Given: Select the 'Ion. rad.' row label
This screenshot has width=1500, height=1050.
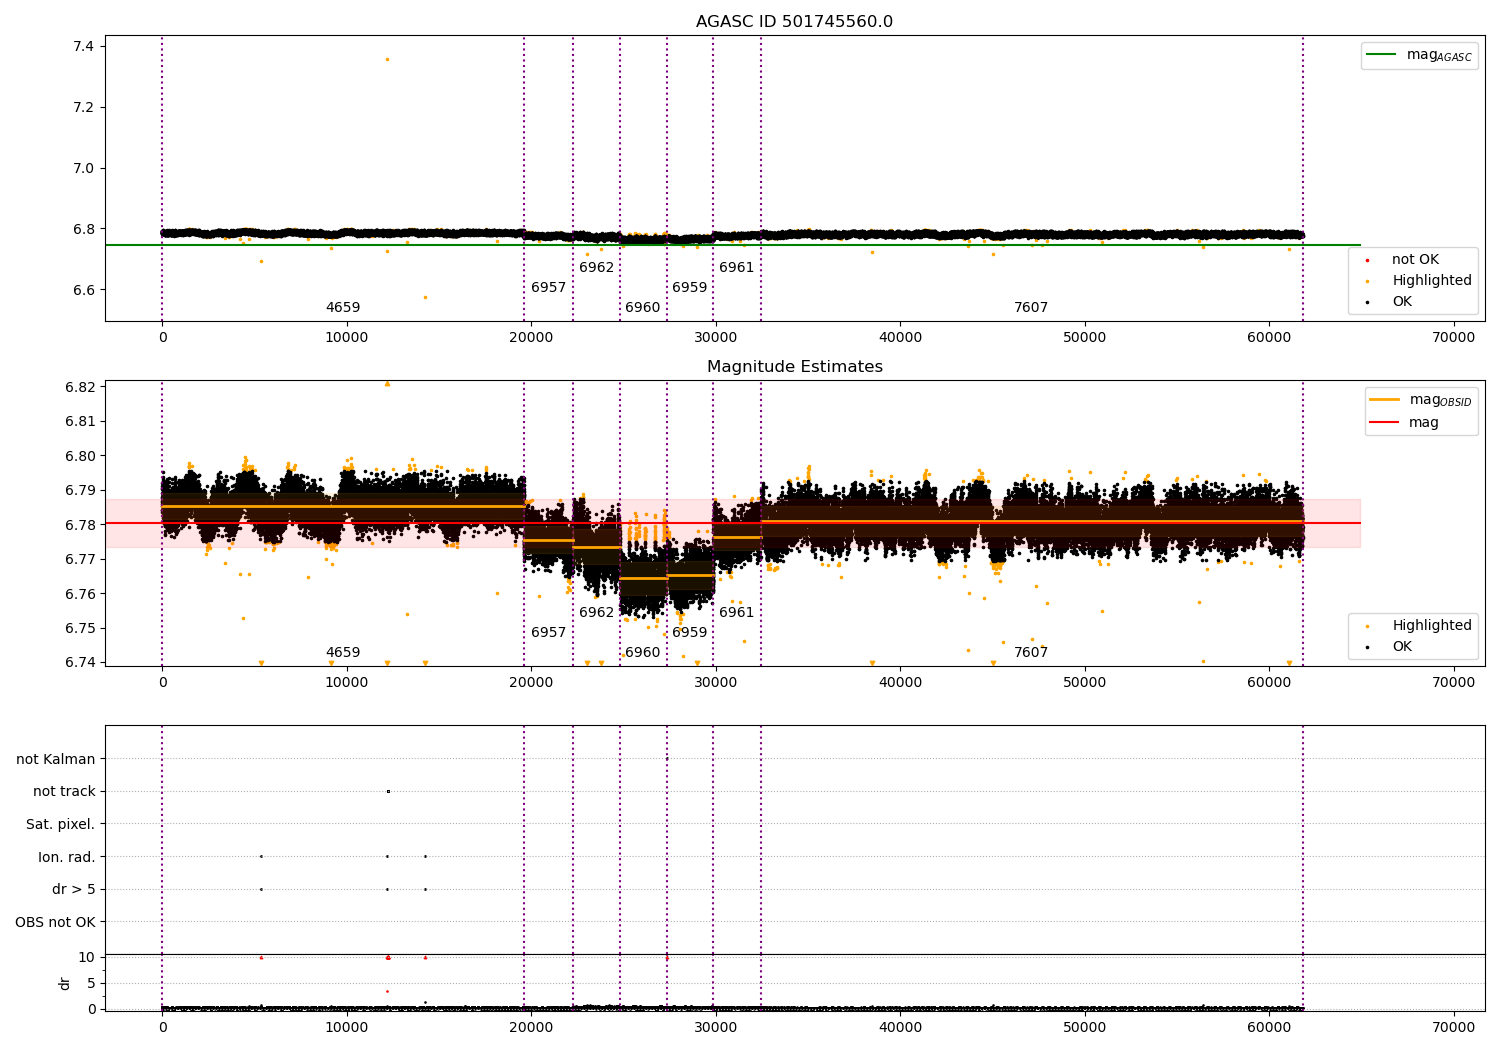Looking at the screenshot, I should pos(67,858).
